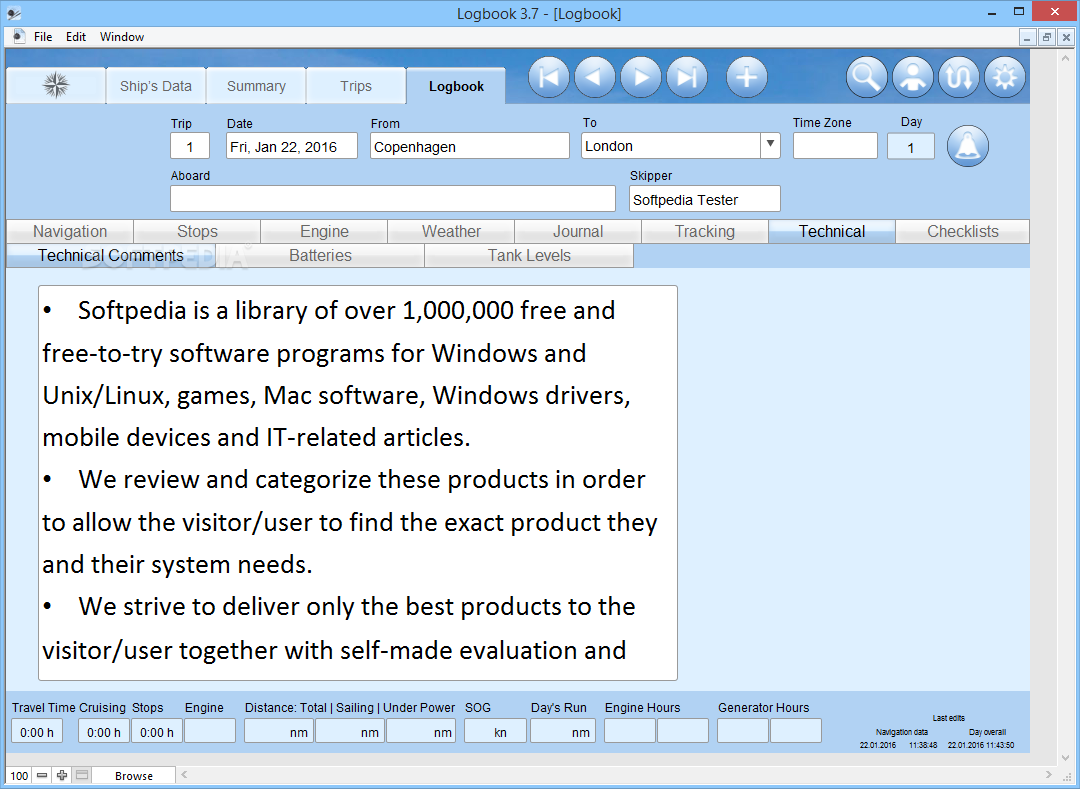Click the horizontal scrollbar left arrow
The image size is (1080, 789).
point(185,775)
